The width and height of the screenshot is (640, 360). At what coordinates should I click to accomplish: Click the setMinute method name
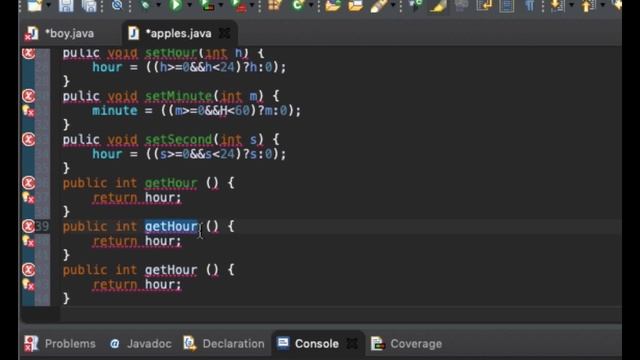(x=178, y=96)
